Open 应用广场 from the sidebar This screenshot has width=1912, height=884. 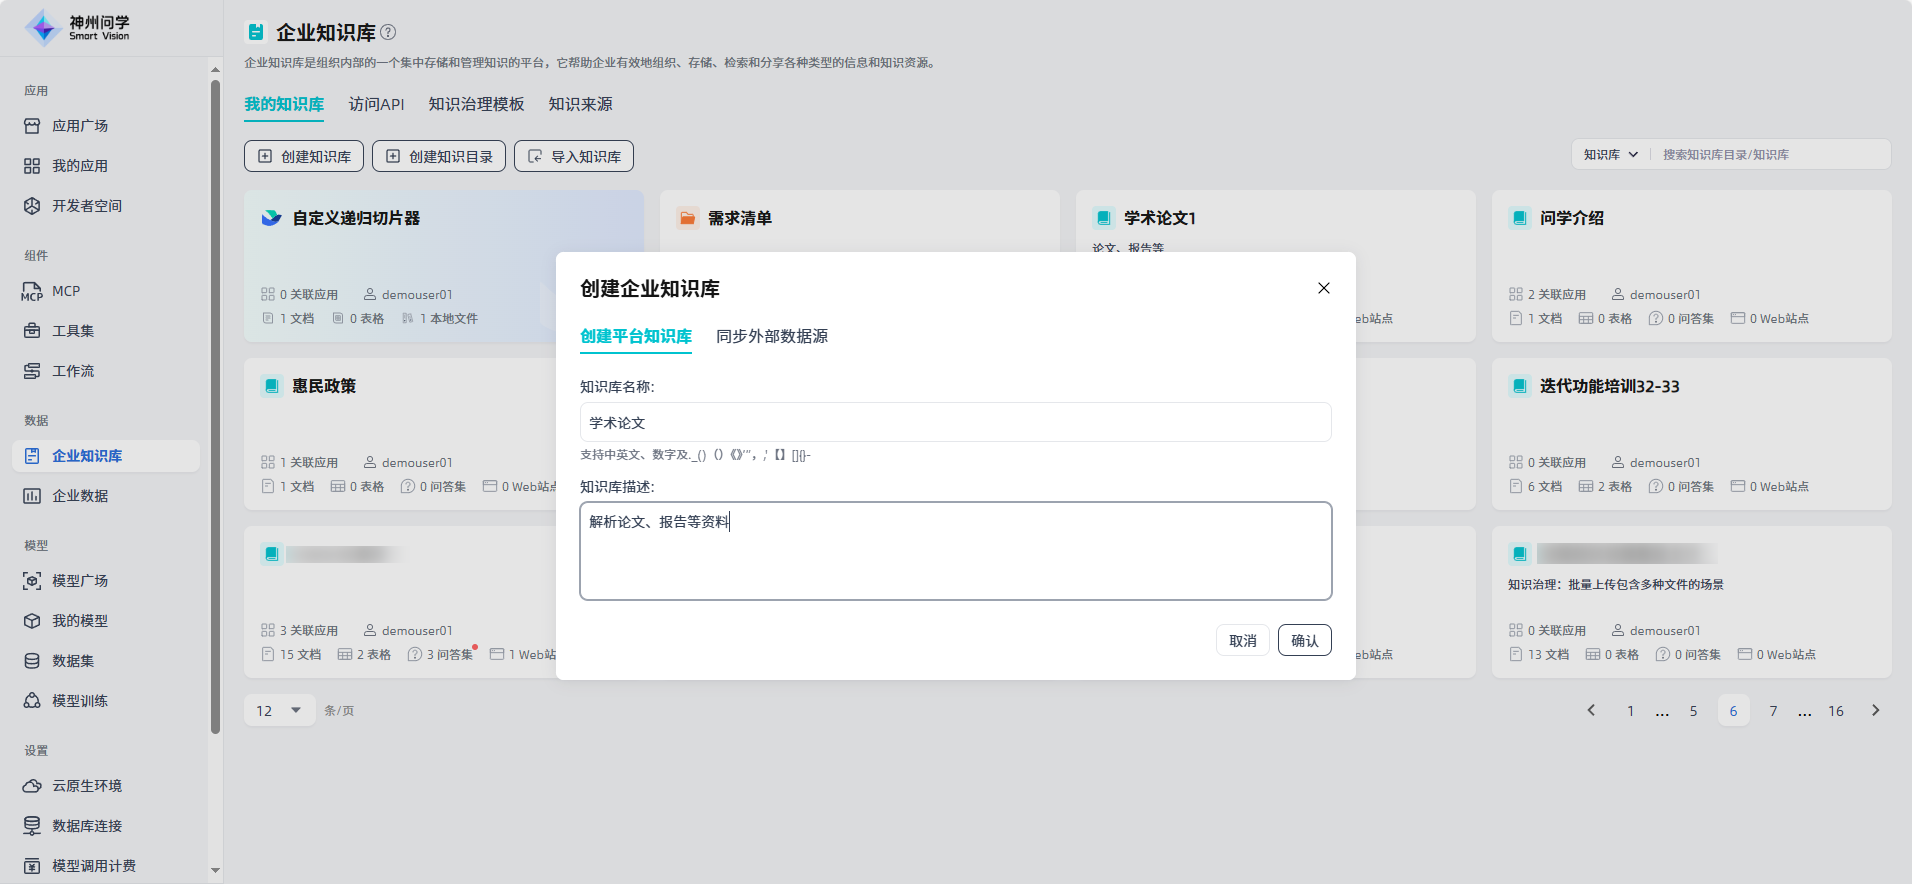click(x=80, y=126)
